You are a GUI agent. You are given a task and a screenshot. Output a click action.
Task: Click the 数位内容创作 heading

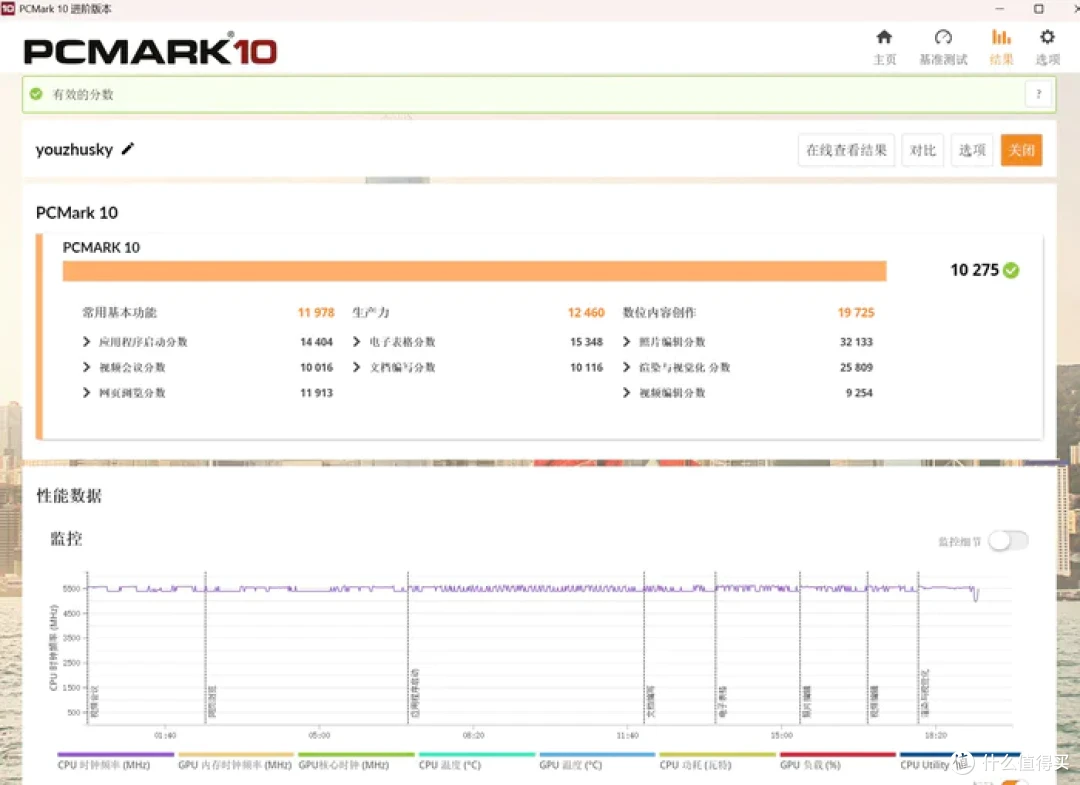tap(659, 313)
